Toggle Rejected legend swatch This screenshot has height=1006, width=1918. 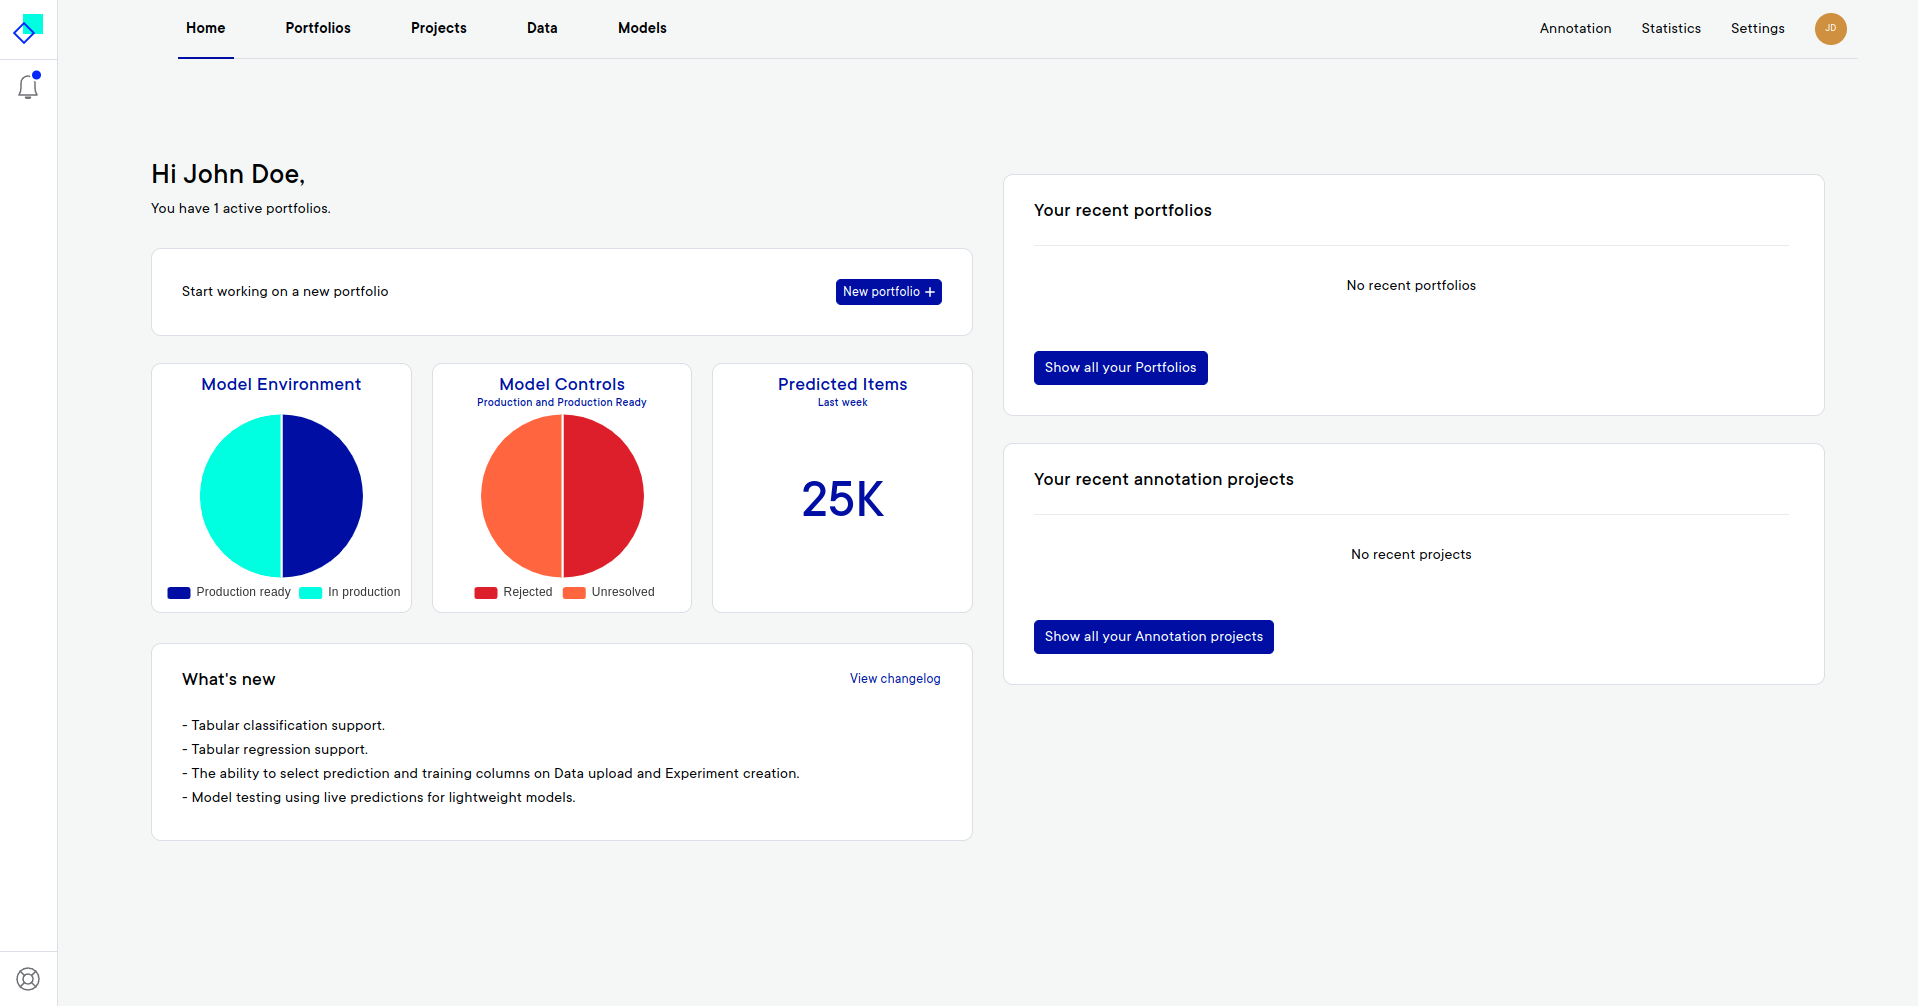coord(486,593)
